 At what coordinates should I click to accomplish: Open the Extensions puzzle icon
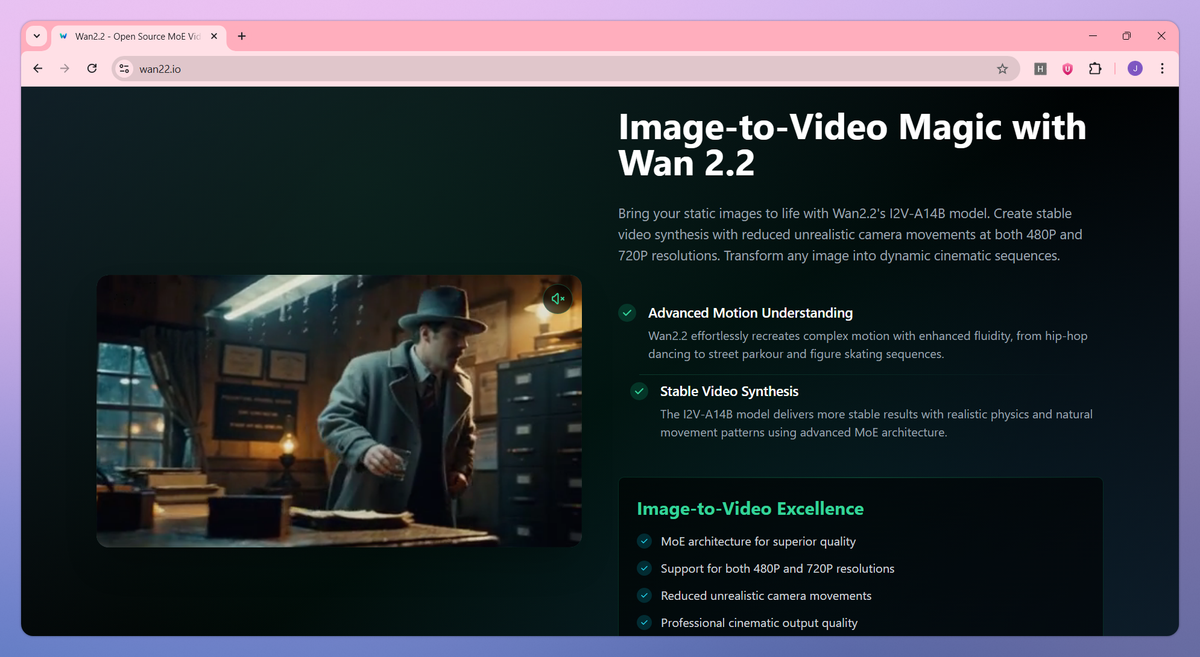coord(1095,69)
